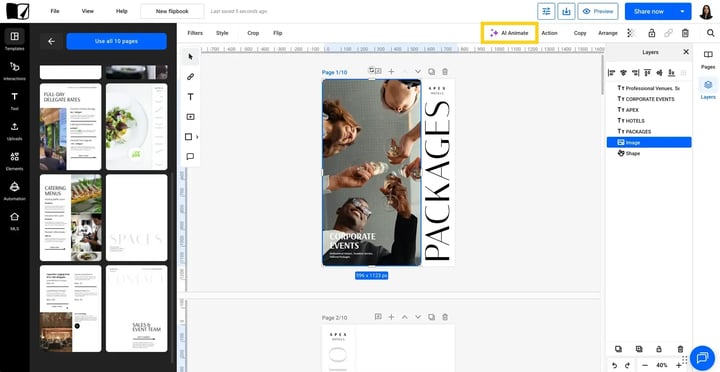Redo the last action
Image resolution: width=720 pixels, height=372 pixels.
(627, 366)
